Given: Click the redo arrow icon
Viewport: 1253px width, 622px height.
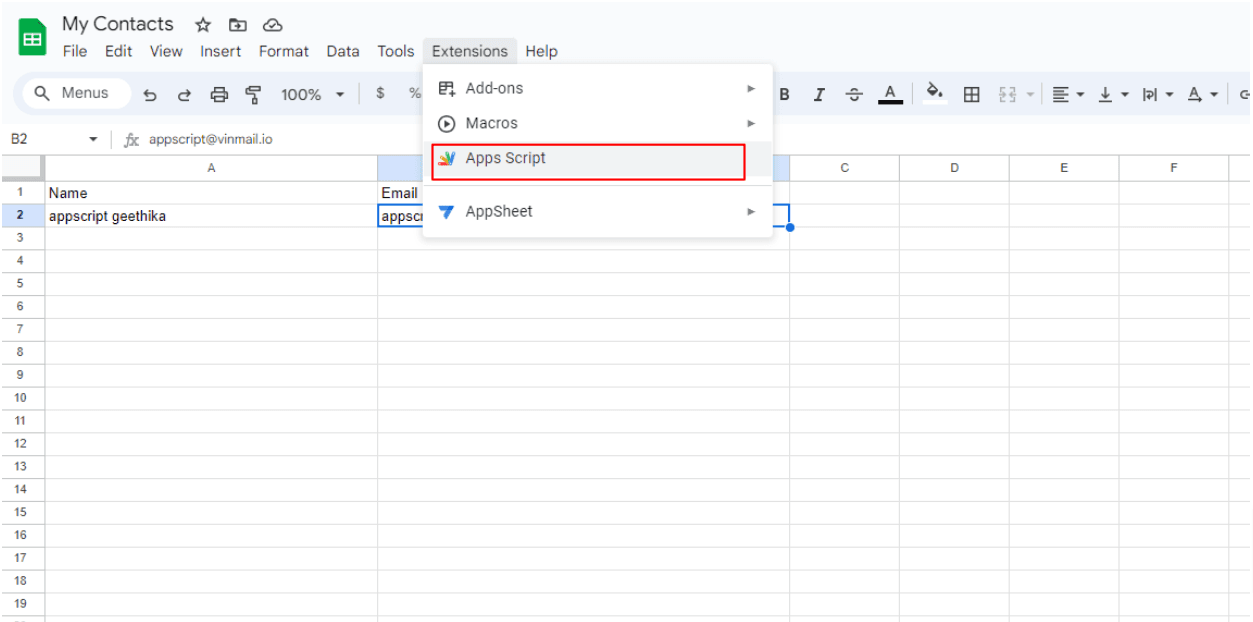Looking at the screenshot, I should tap(184, 95).
